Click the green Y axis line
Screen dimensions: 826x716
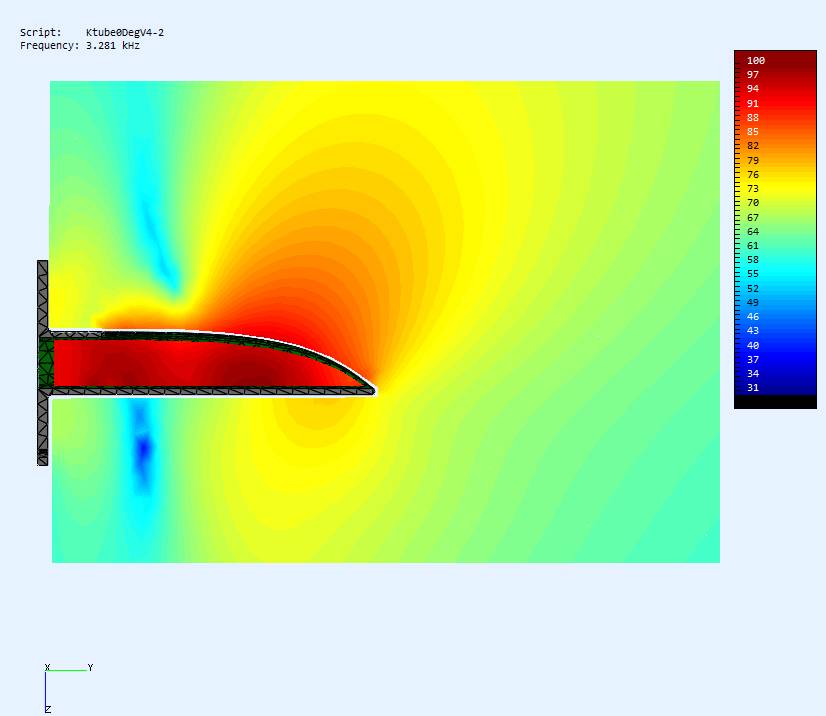tap(67, 670)
